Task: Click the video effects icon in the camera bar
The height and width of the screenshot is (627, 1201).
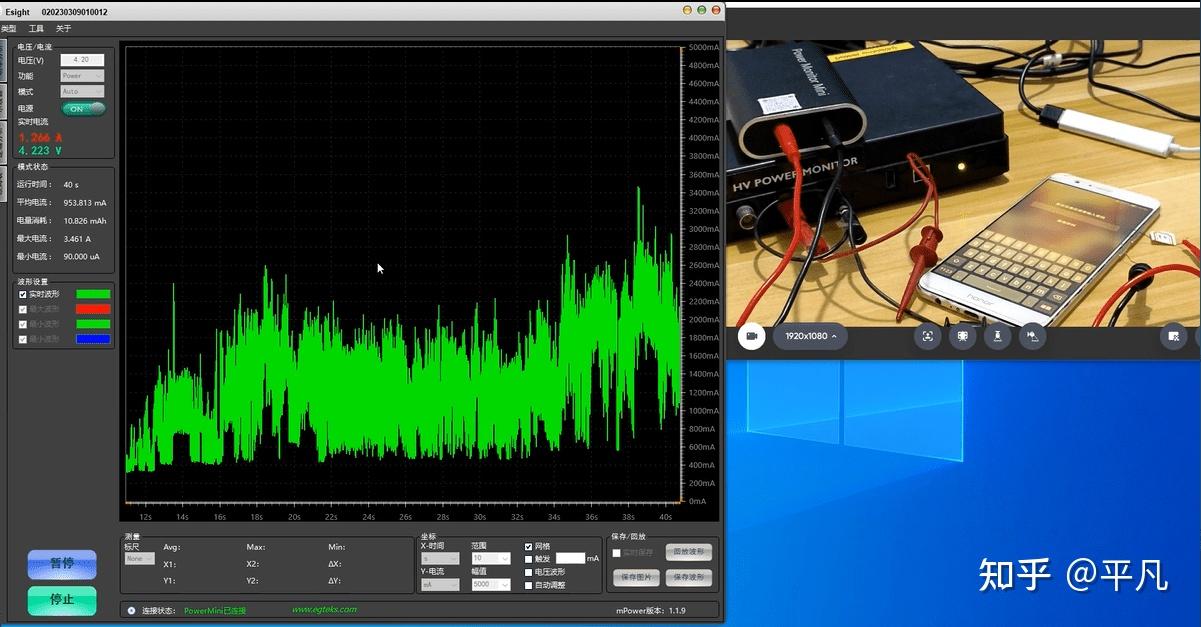Action: [x=962, y=337]
